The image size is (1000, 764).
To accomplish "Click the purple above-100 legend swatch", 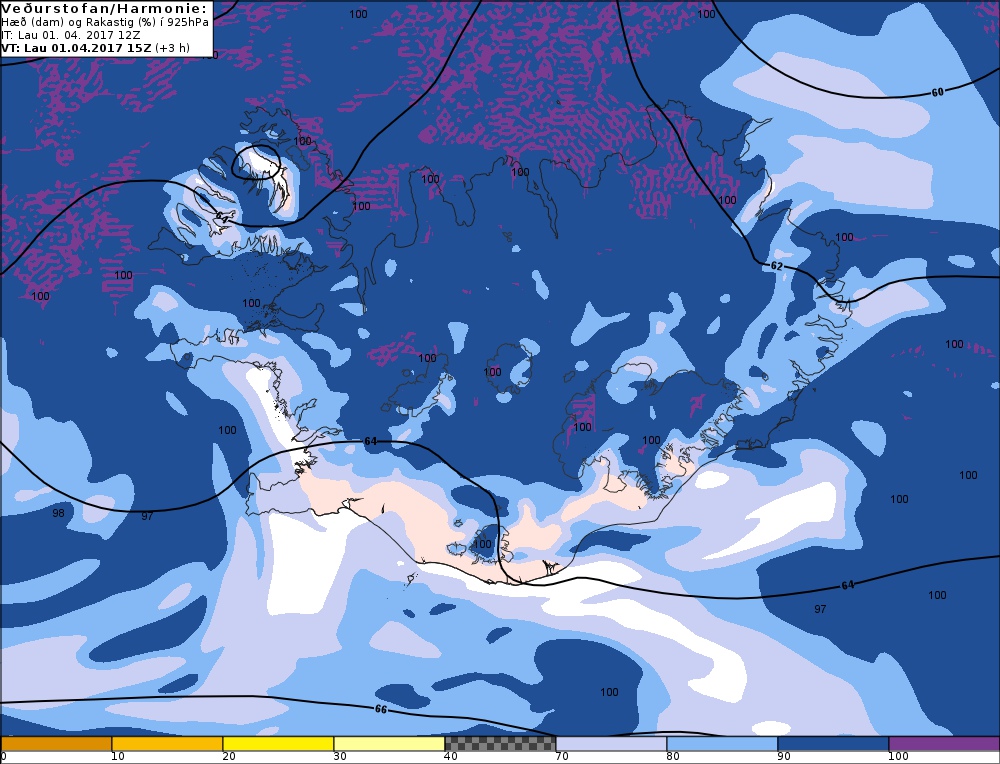I will (944, 744).
